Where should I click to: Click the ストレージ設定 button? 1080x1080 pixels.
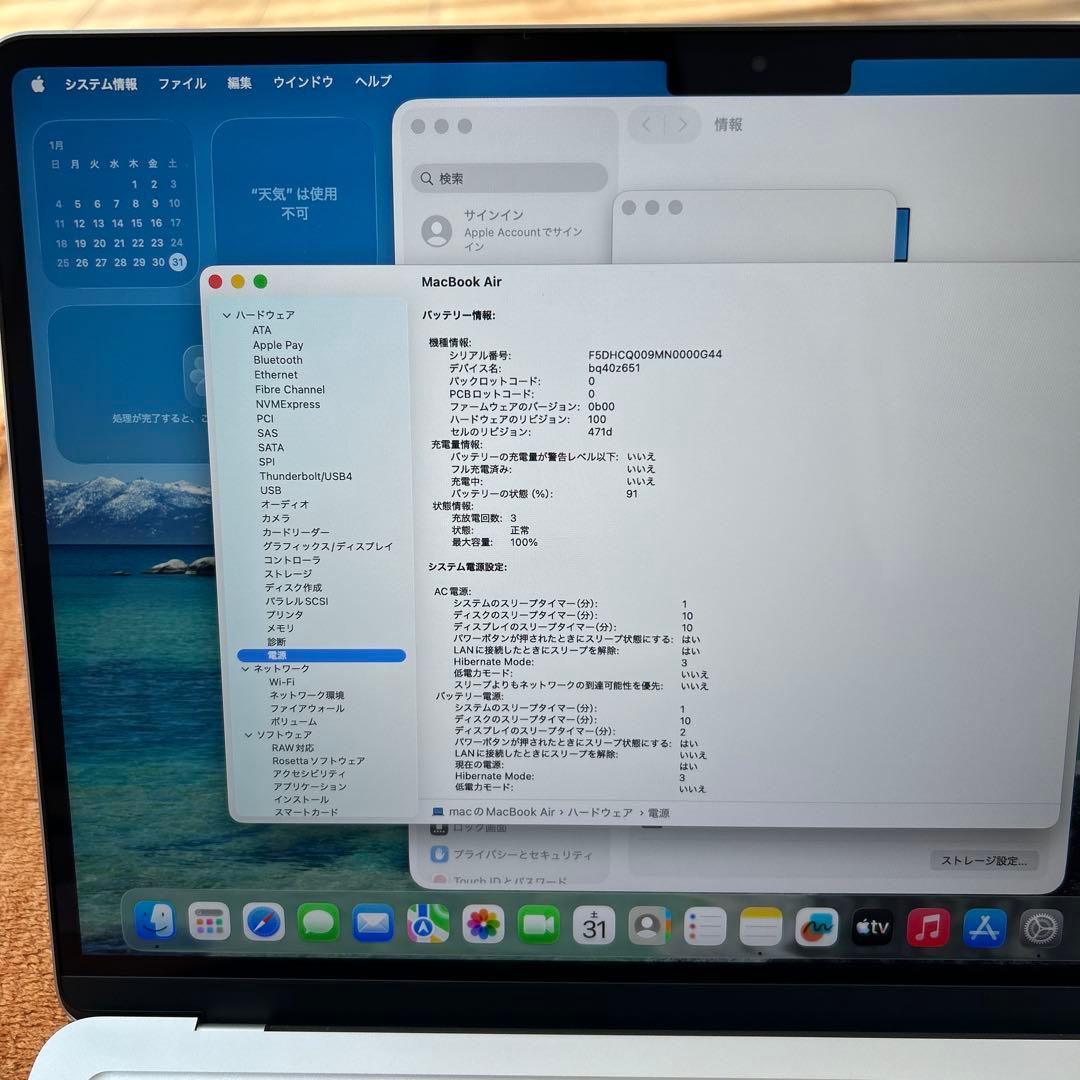click(985, 860)
